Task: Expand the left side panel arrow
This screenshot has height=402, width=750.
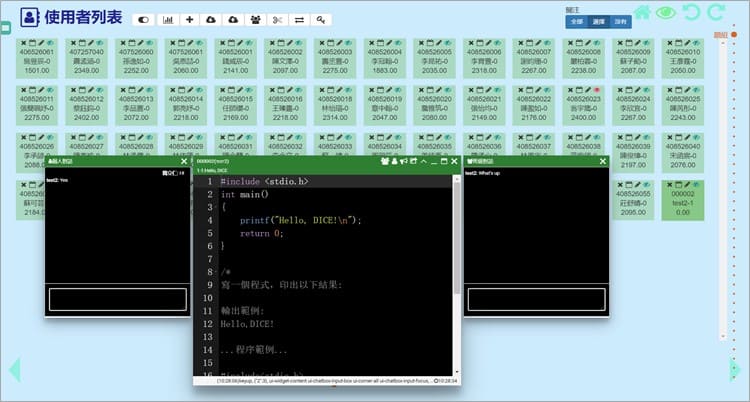Action: pos(14,369)
